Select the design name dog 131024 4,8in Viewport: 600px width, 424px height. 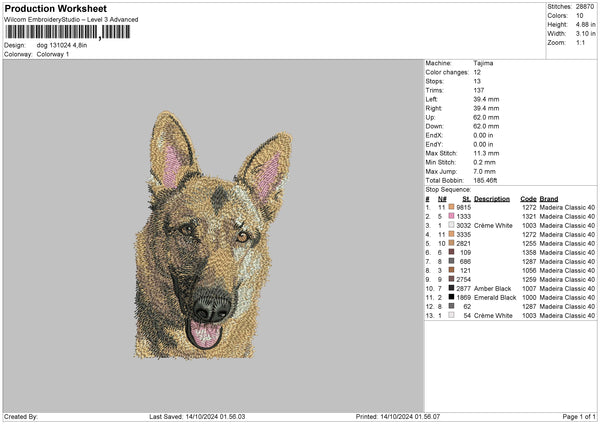60,45
